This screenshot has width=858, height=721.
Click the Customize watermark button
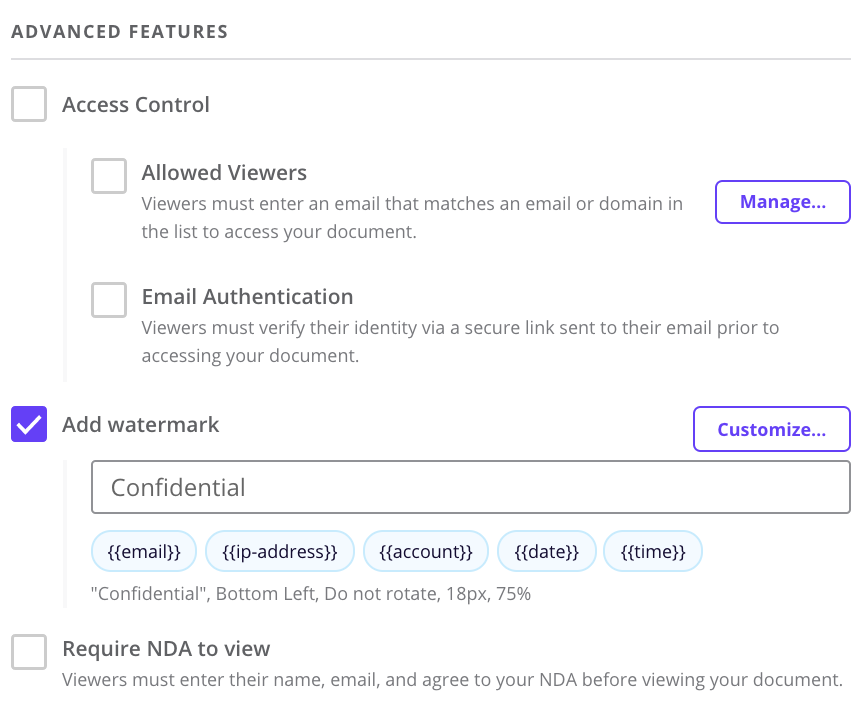pos(772,429)
